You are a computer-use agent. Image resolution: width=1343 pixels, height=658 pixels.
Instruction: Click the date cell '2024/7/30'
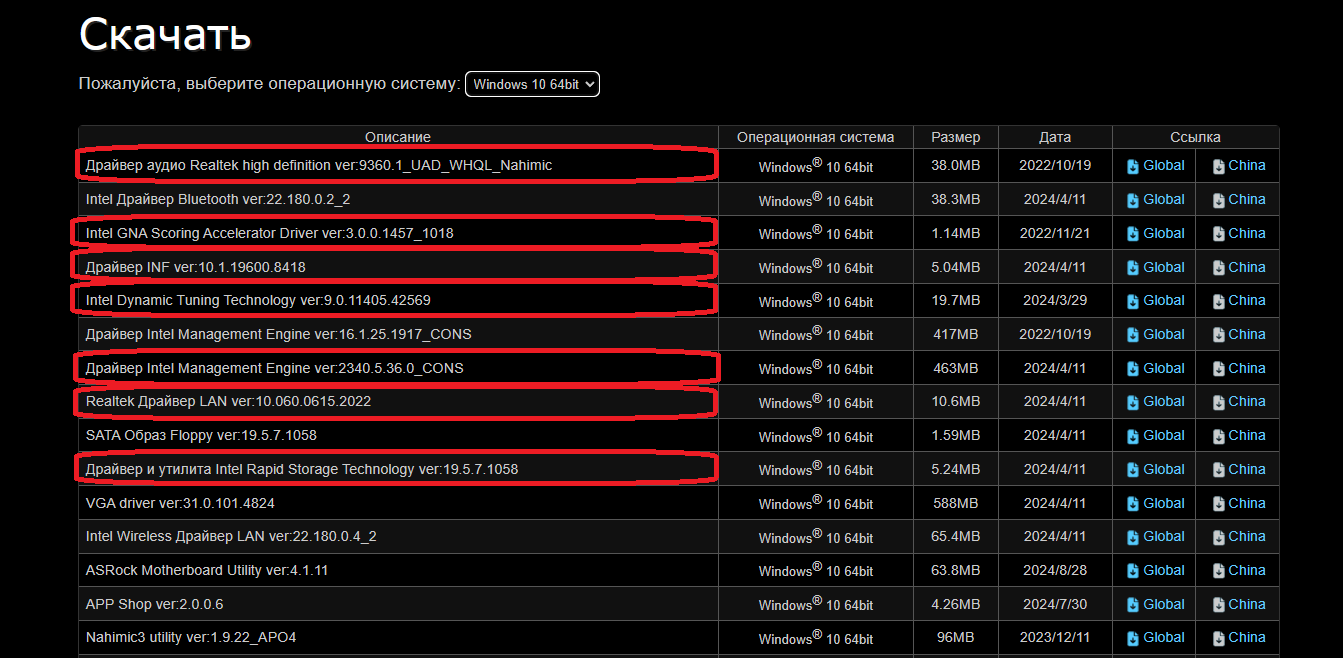coord(1055,604)
